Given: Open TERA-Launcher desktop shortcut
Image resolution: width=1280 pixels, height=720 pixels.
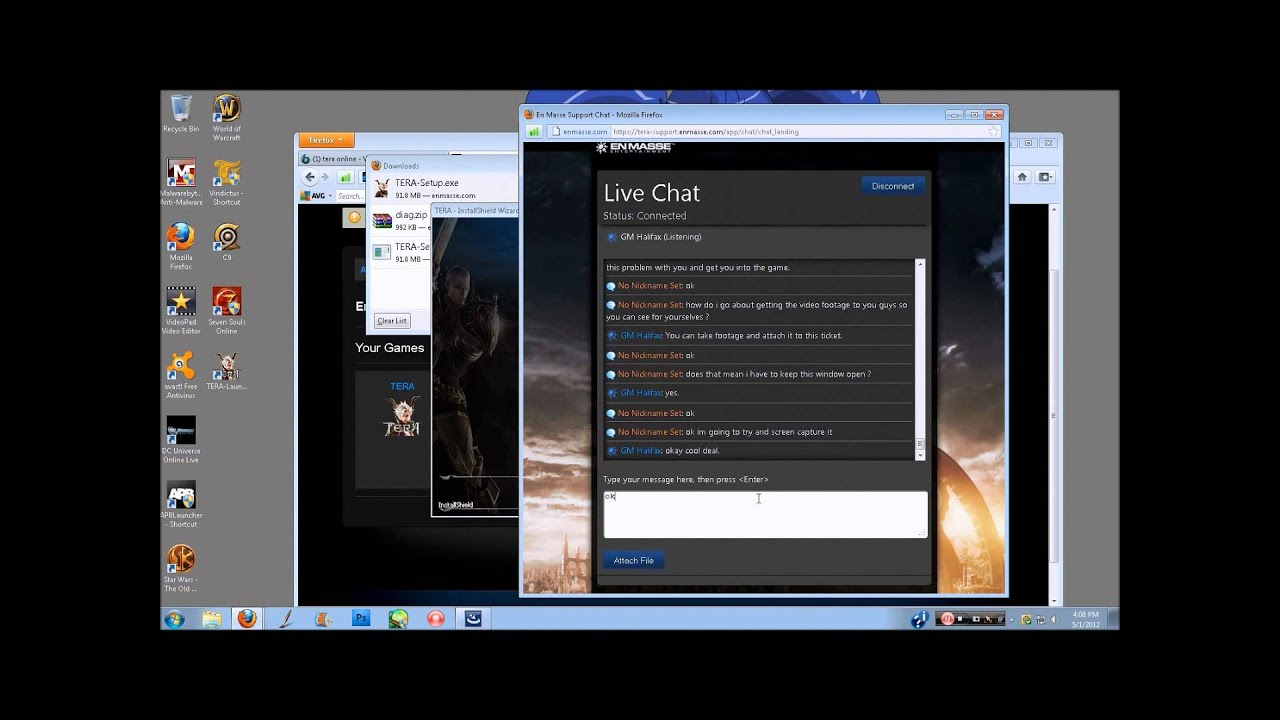Looking at the screenshot, I should click(x=227, y=370).
